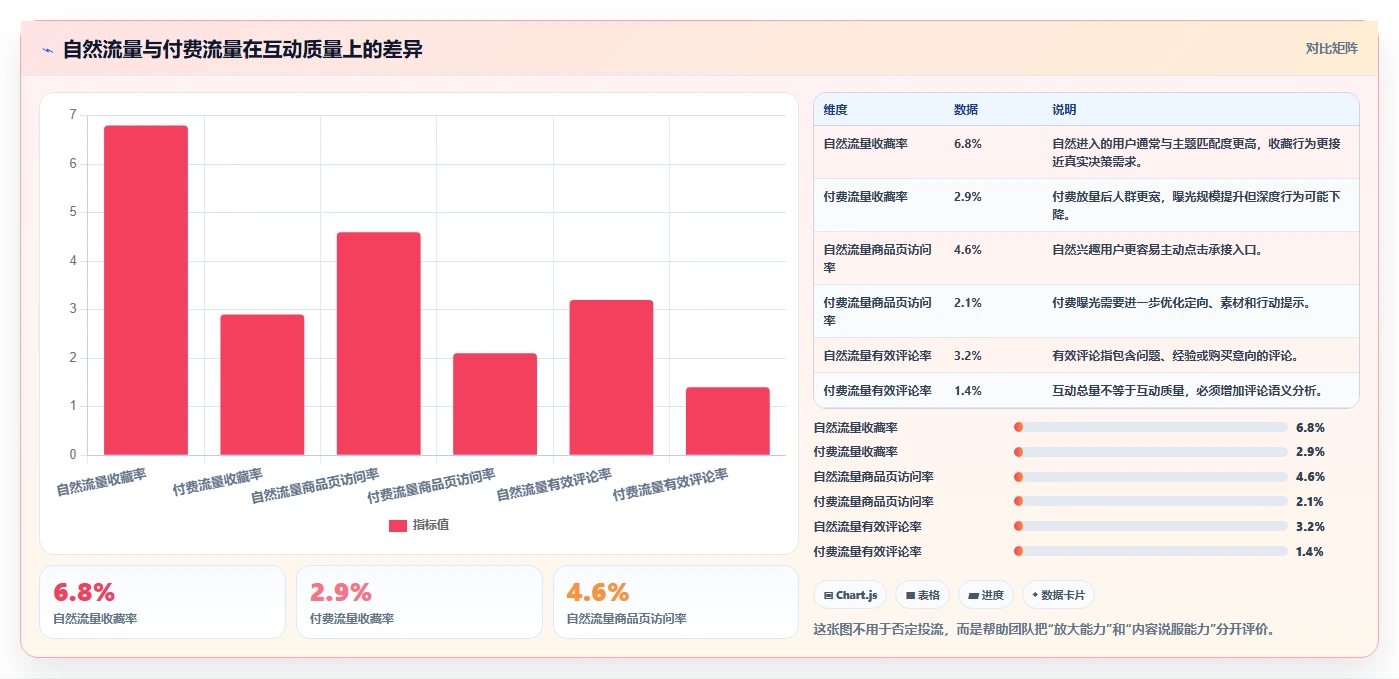The width and height of the screenshot is (1399, 679).
Task: Click the 付费流量收藏率 bar in chart
Action: (x=262, y=385)
